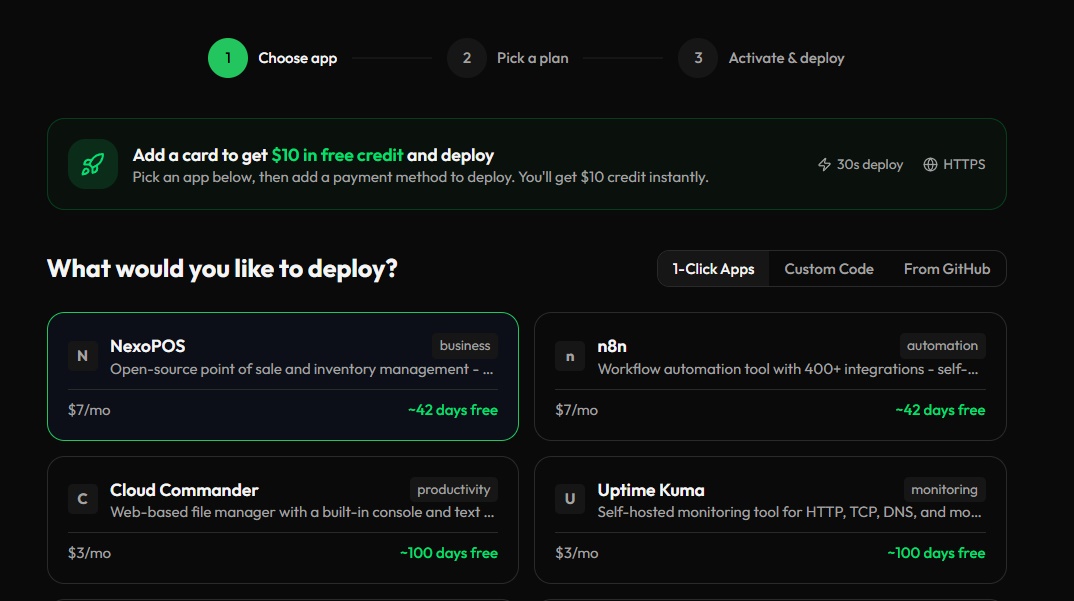The width and height of the screenshot is (1074, 601).
Task: Open the From GitHub tab
Action: (947, 269)
